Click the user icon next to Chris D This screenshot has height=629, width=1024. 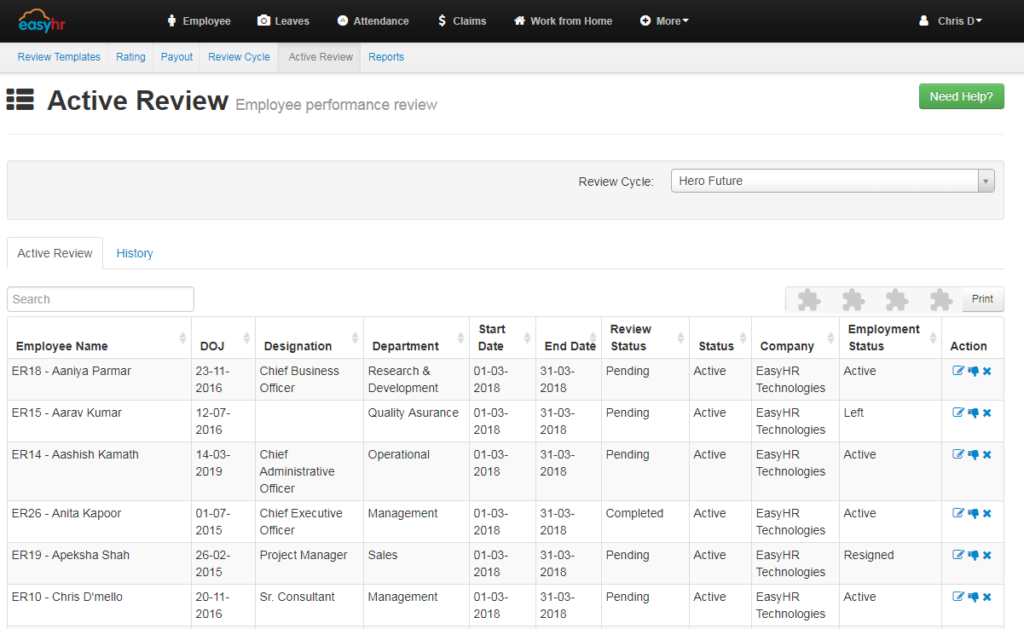[x=925, y=20]
